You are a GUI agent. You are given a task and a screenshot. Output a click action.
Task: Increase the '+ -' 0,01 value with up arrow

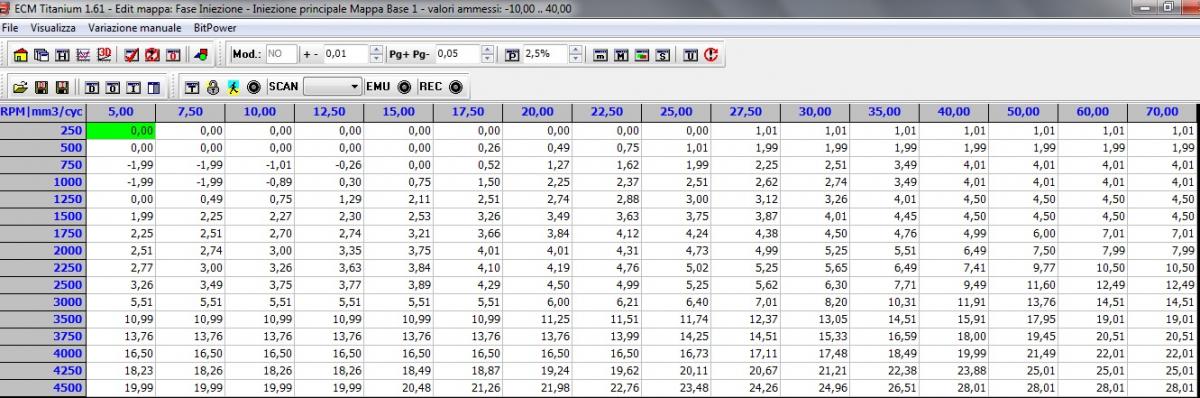click(x=376, y=49)
